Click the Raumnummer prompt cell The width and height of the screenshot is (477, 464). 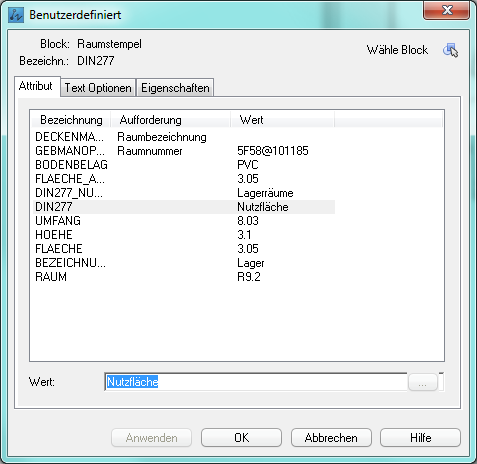tap(150, 151)
